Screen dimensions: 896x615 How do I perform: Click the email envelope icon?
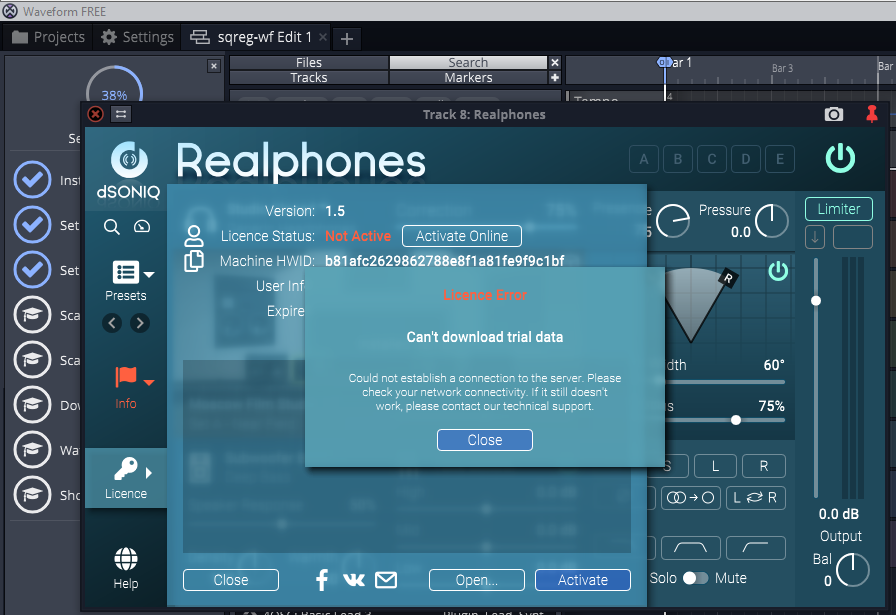[386, 580]
